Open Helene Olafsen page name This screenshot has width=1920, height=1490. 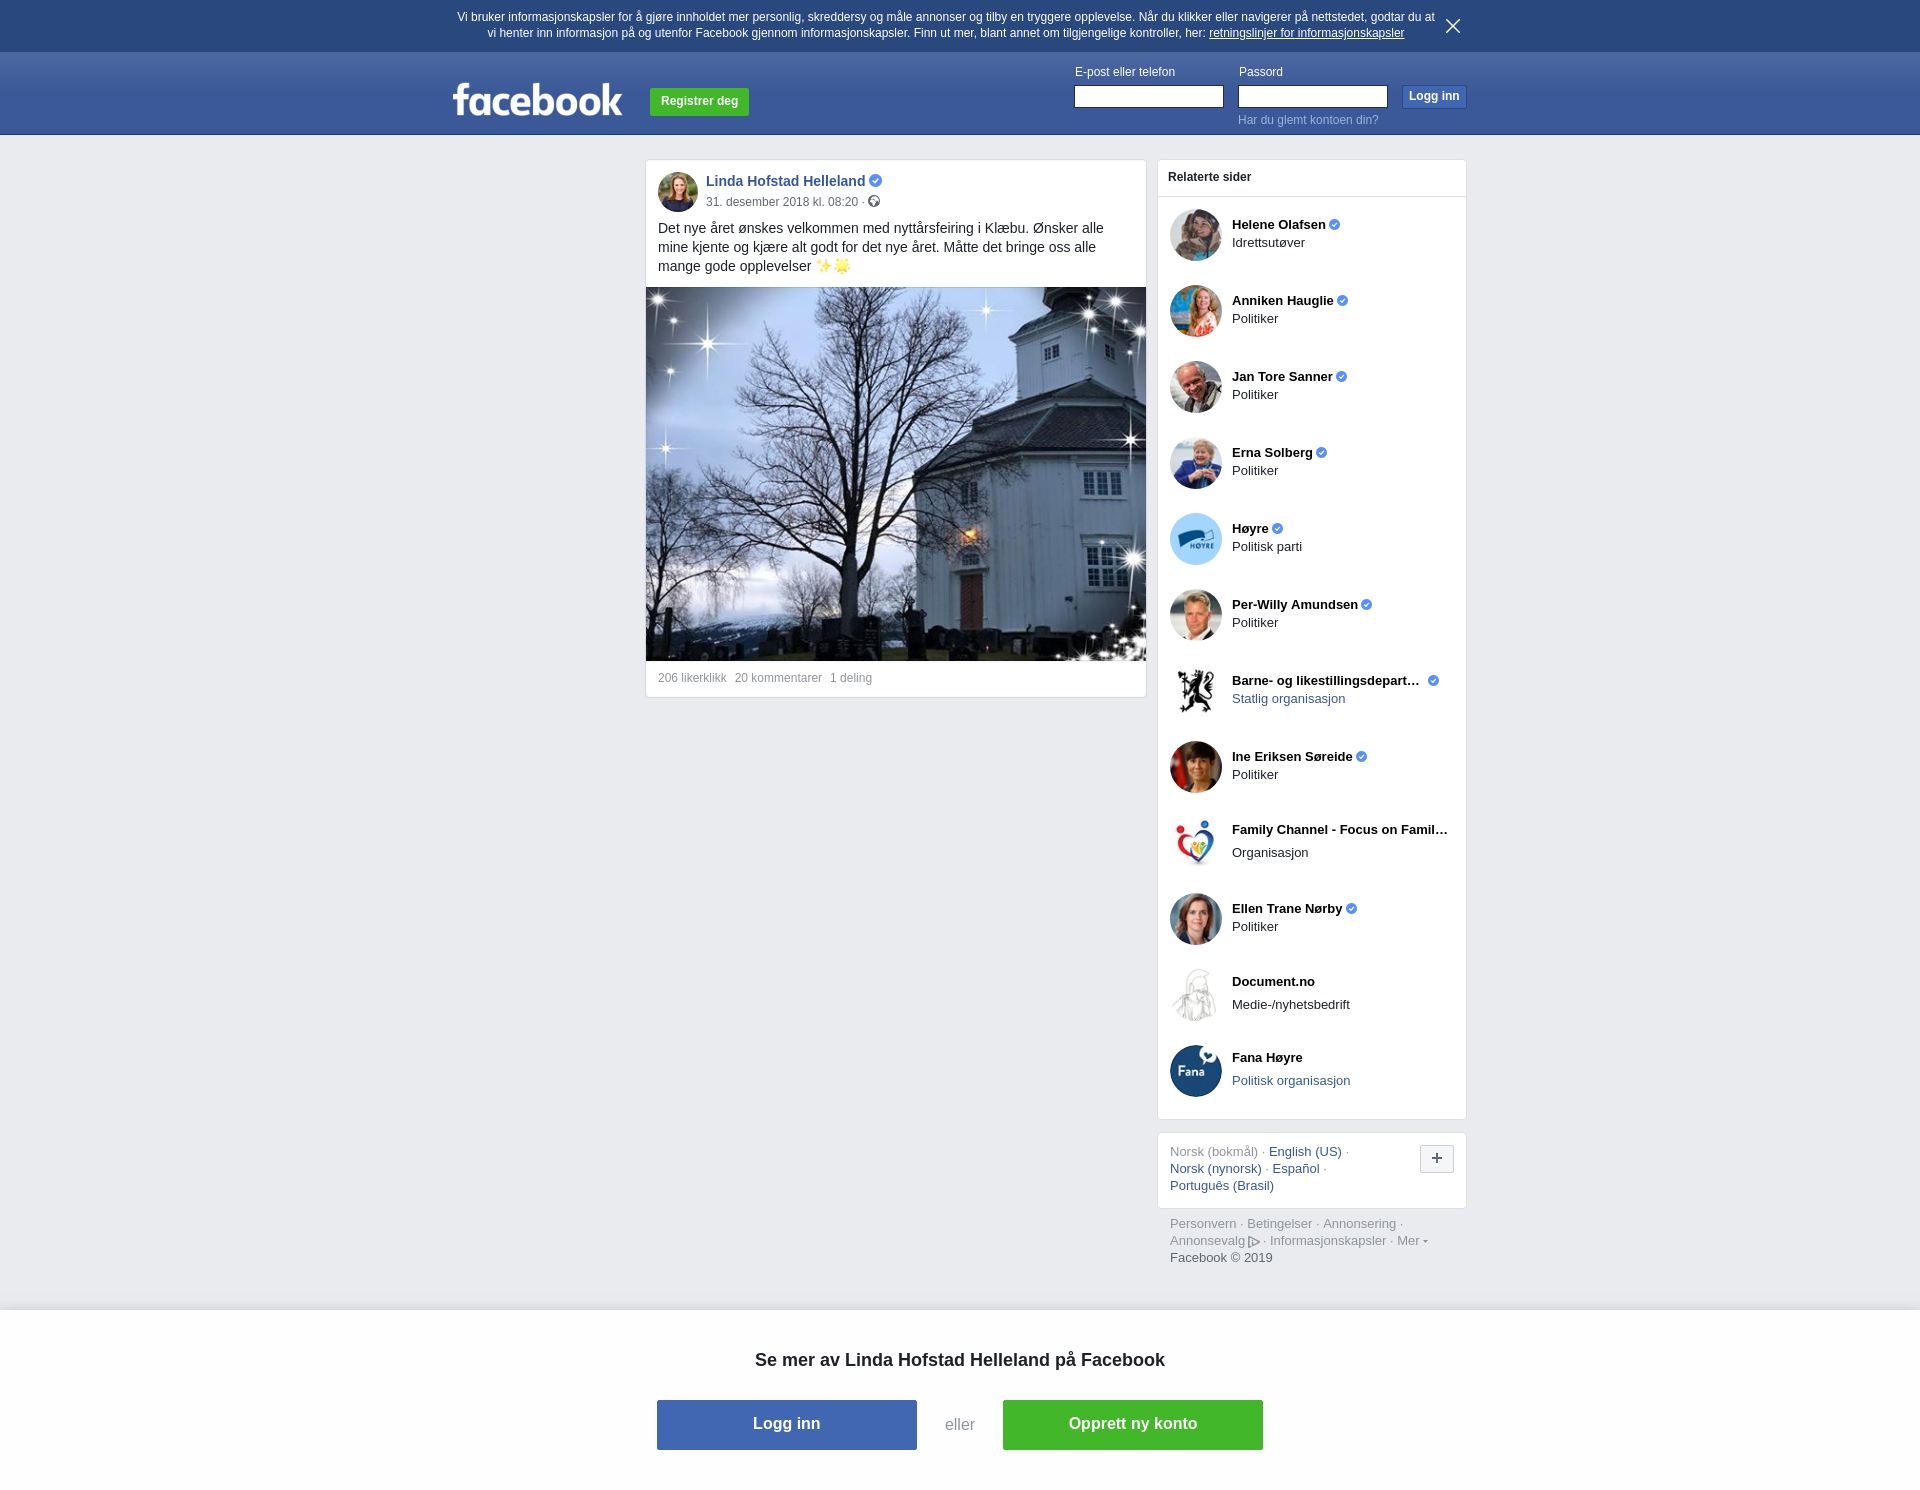click(1278, 225)
